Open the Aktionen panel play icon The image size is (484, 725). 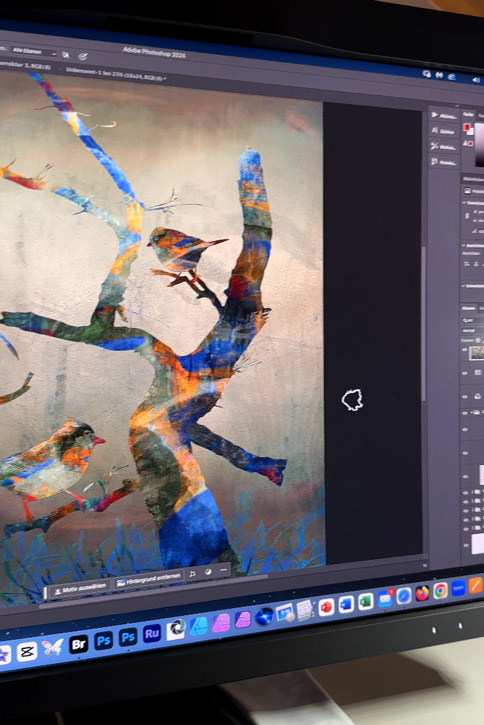click(x=435, y=115)
